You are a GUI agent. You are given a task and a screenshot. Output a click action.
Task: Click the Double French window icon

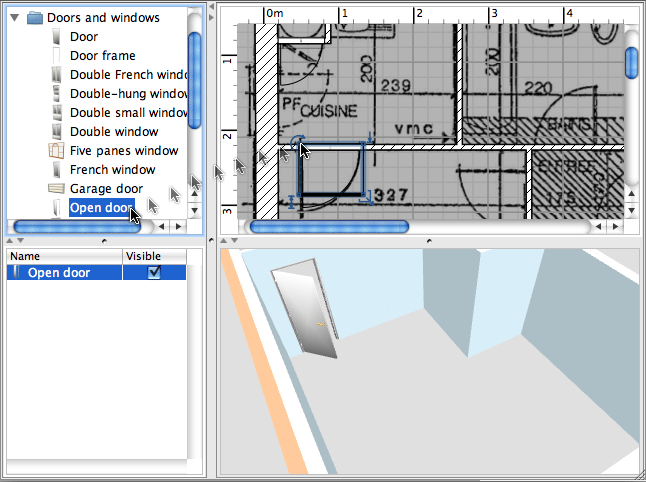point(56,75)
